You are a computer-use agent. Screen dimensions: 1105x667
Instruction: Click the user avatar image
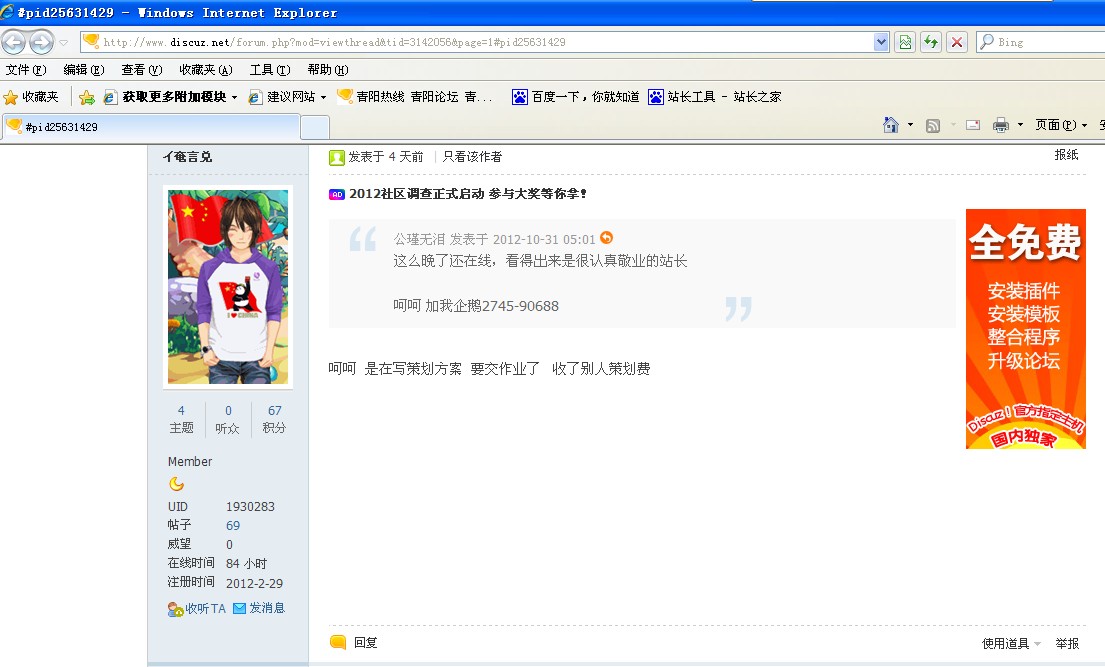click(228, 286)
